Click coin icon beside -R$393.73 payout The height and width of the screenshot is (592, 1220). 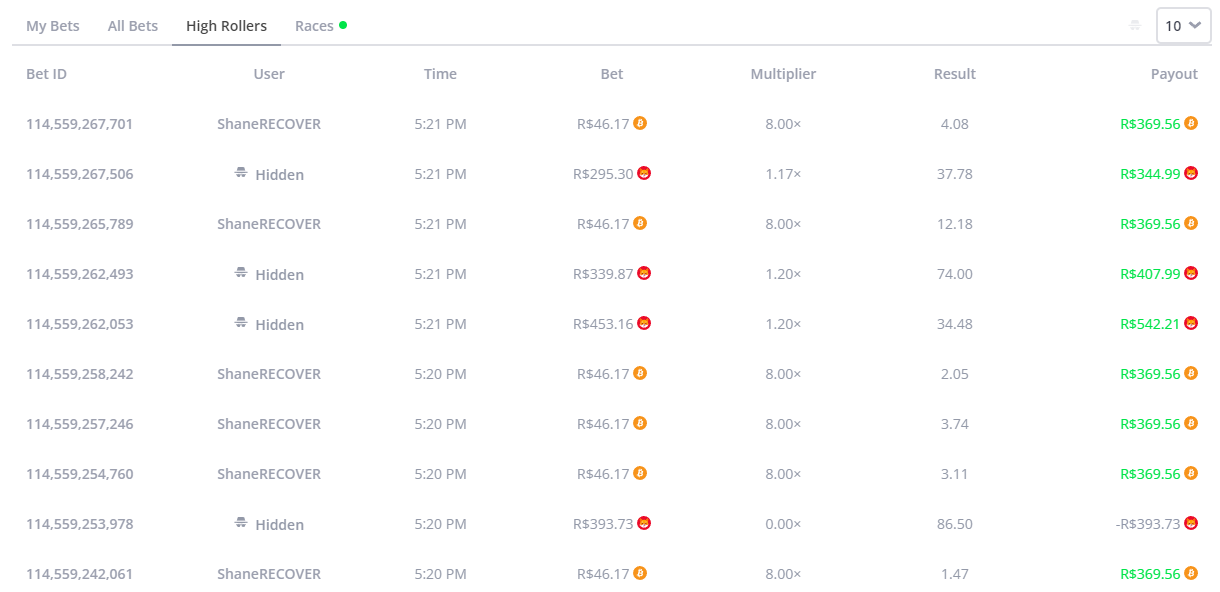pos(1191,523)
